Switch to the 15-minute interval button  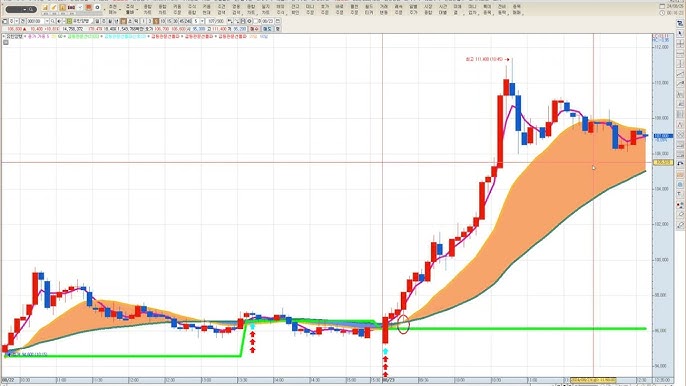point(169,21)
